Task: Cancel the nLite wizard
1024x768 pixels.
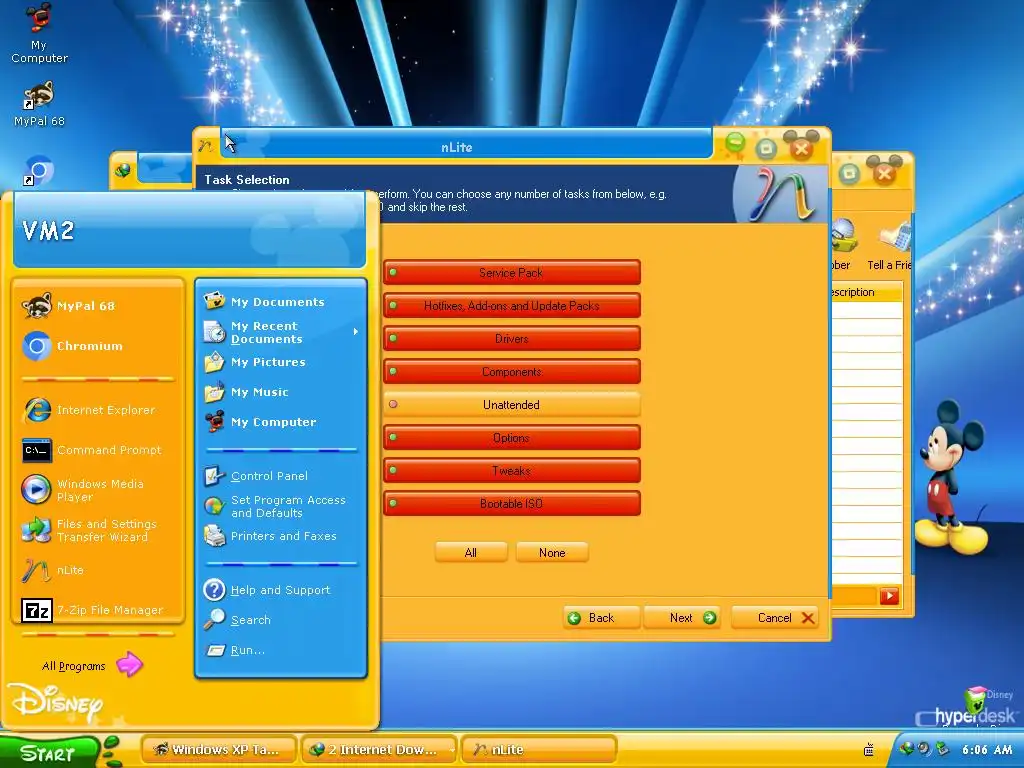Action: [x=775, y=618]
